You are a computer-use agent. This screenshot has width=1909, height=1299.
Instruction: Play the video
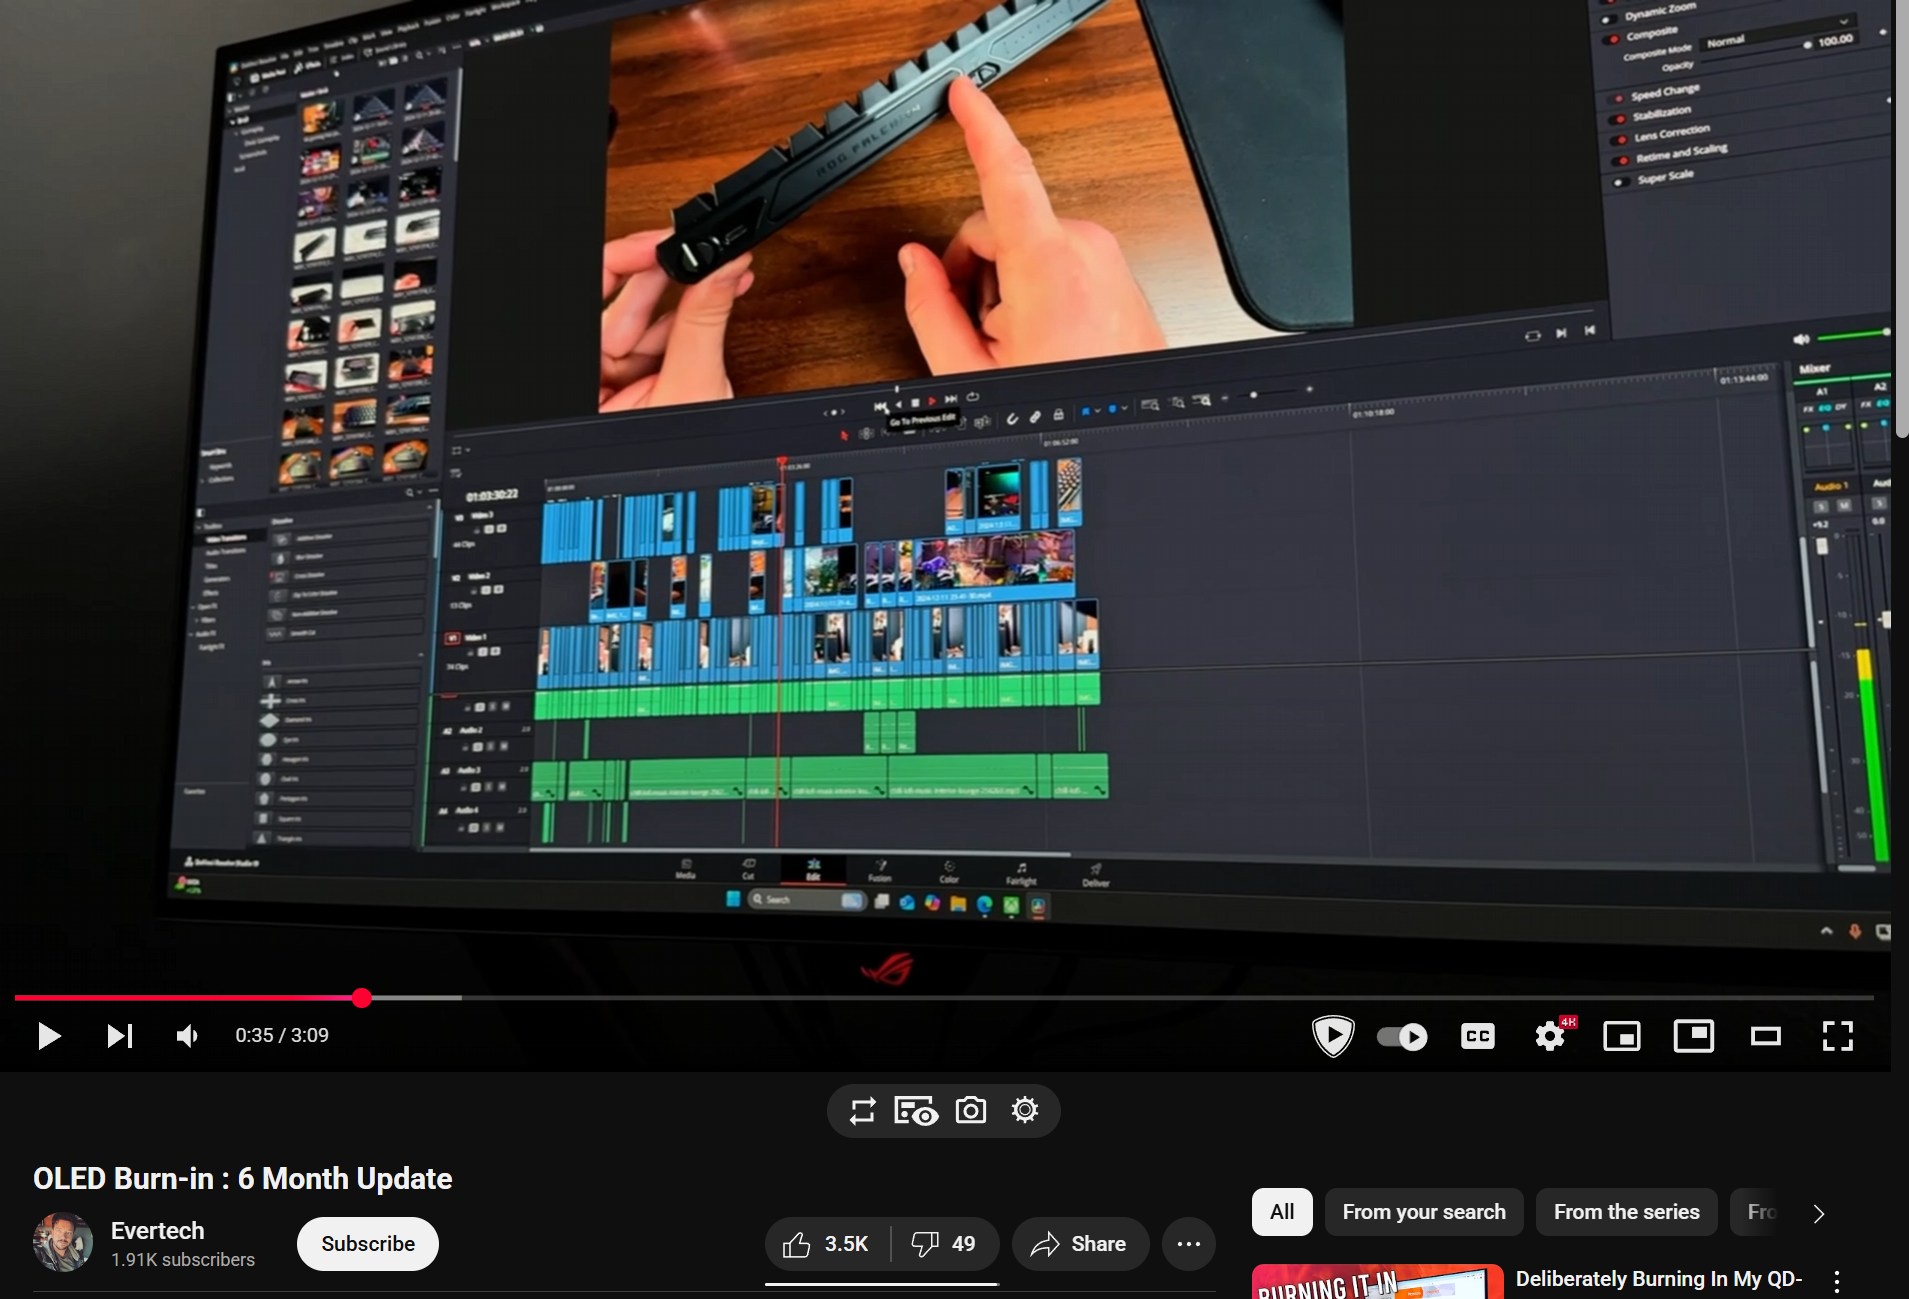(x=49, y=1036)
